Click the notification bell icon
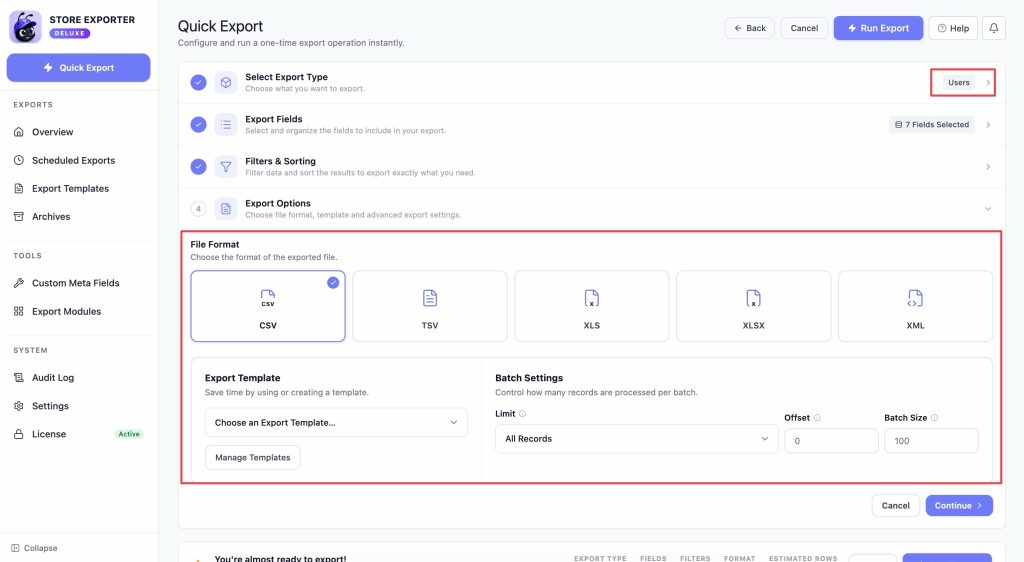The width and height of the screenshot is (1024, 562). [993, 28]
